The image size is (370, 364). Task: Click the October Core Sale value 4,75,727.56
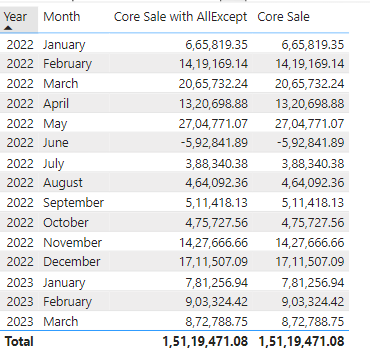click(x=313, y=223)
